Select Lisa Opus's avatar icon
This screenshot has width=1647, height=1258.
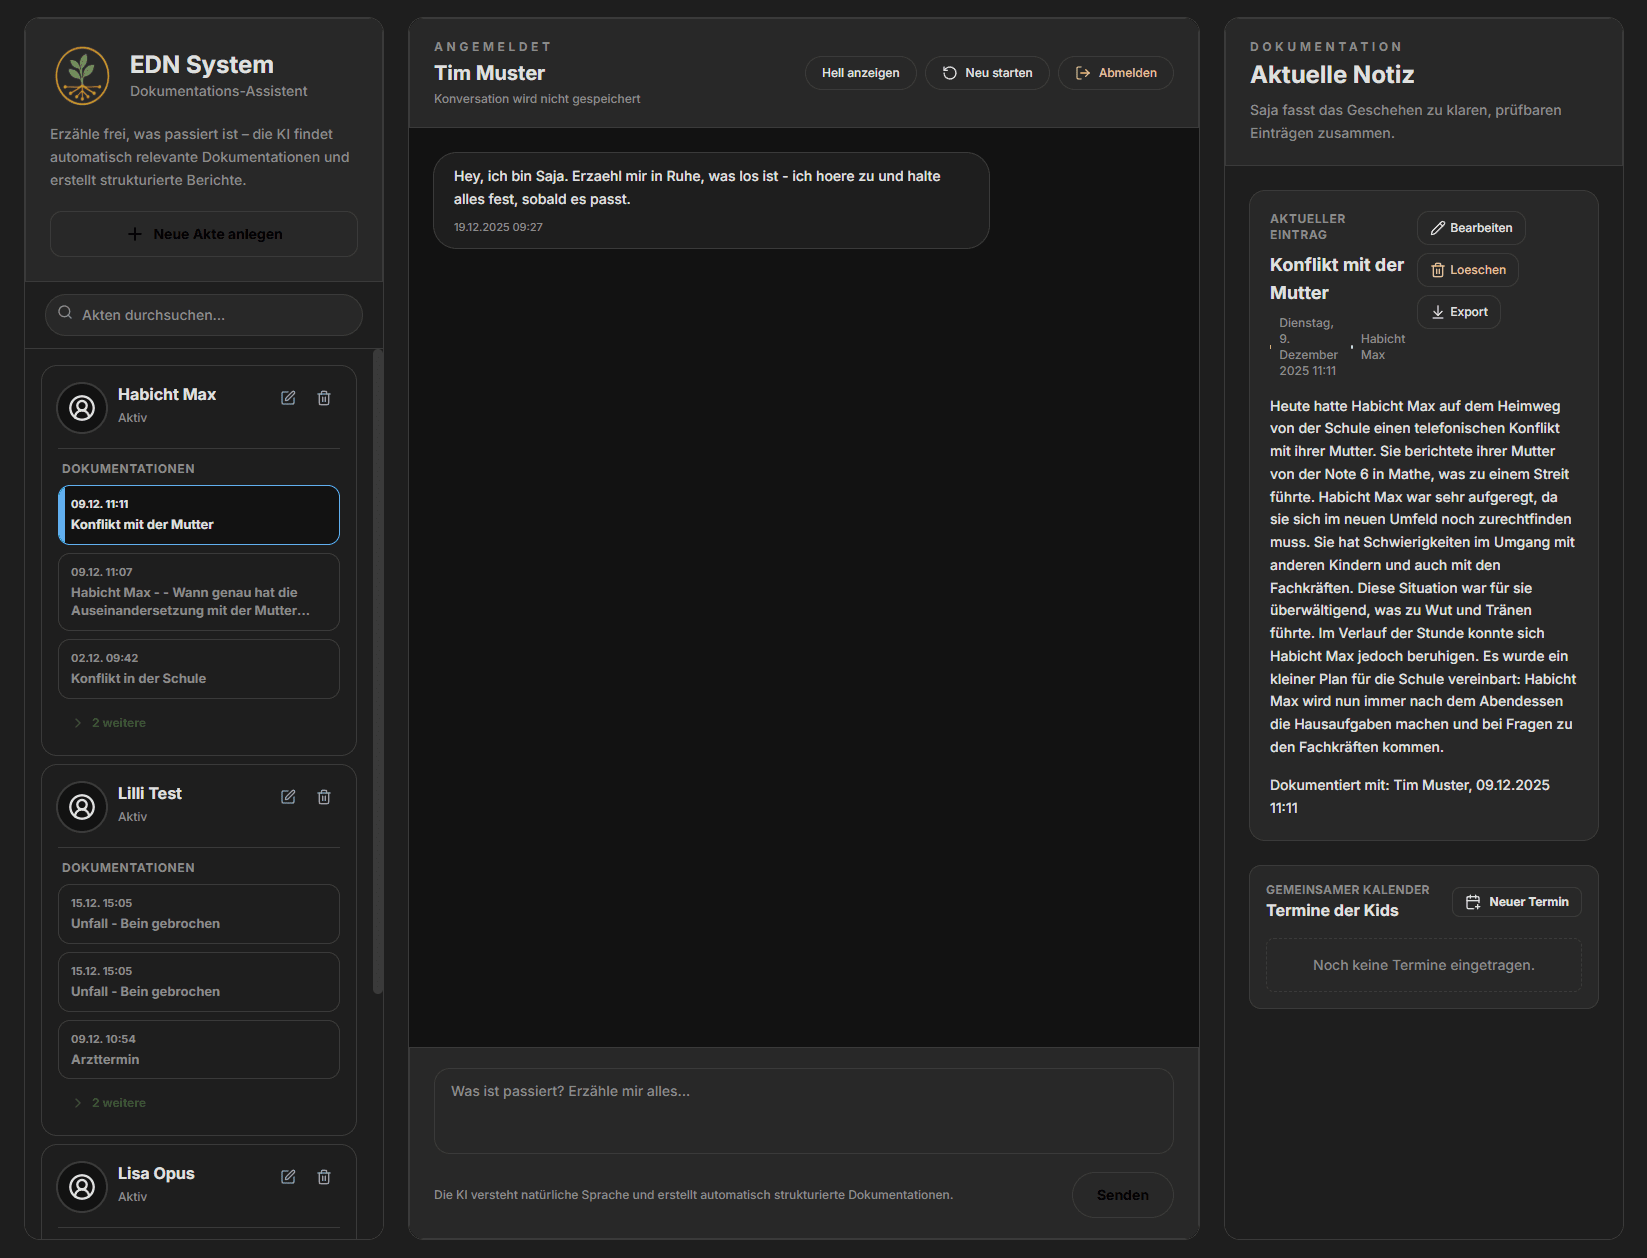click(81, 1186)
